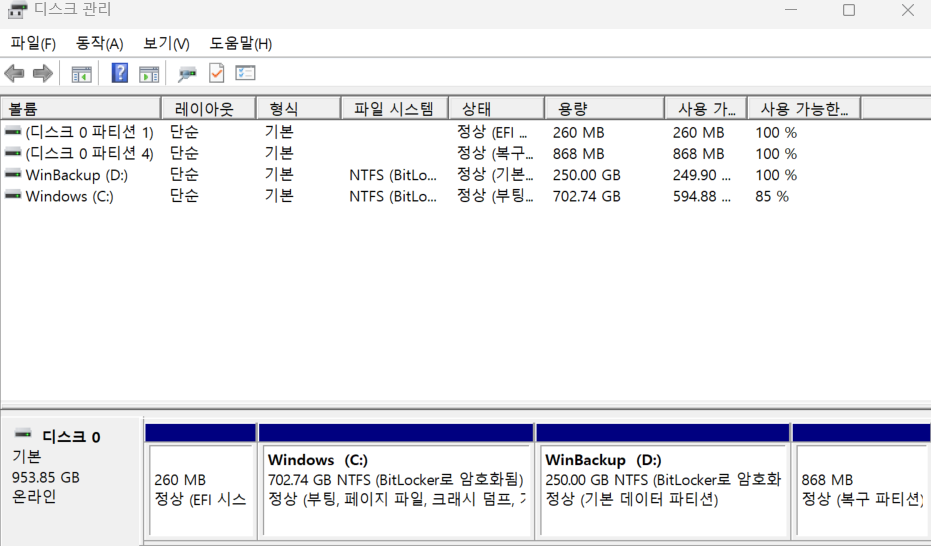Sort by the 파일 시스템 column header
Image resolution: width=931 pixels, height=546 pixels.
[395, 109]
